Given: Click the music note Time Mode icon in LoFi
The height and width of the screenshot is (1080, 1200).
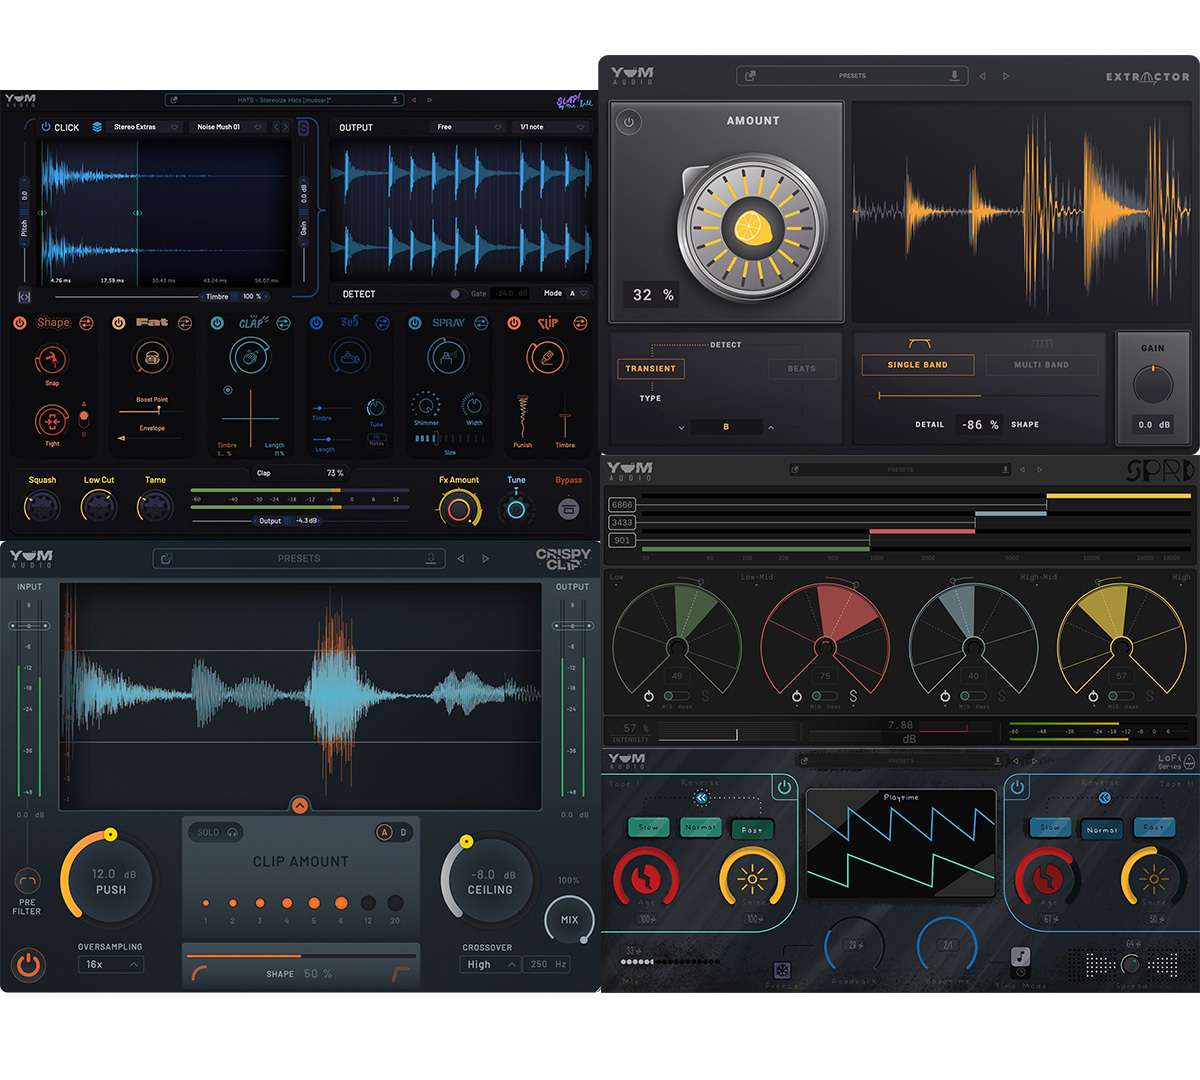Looking at the screenshot, I should 1020,957.
